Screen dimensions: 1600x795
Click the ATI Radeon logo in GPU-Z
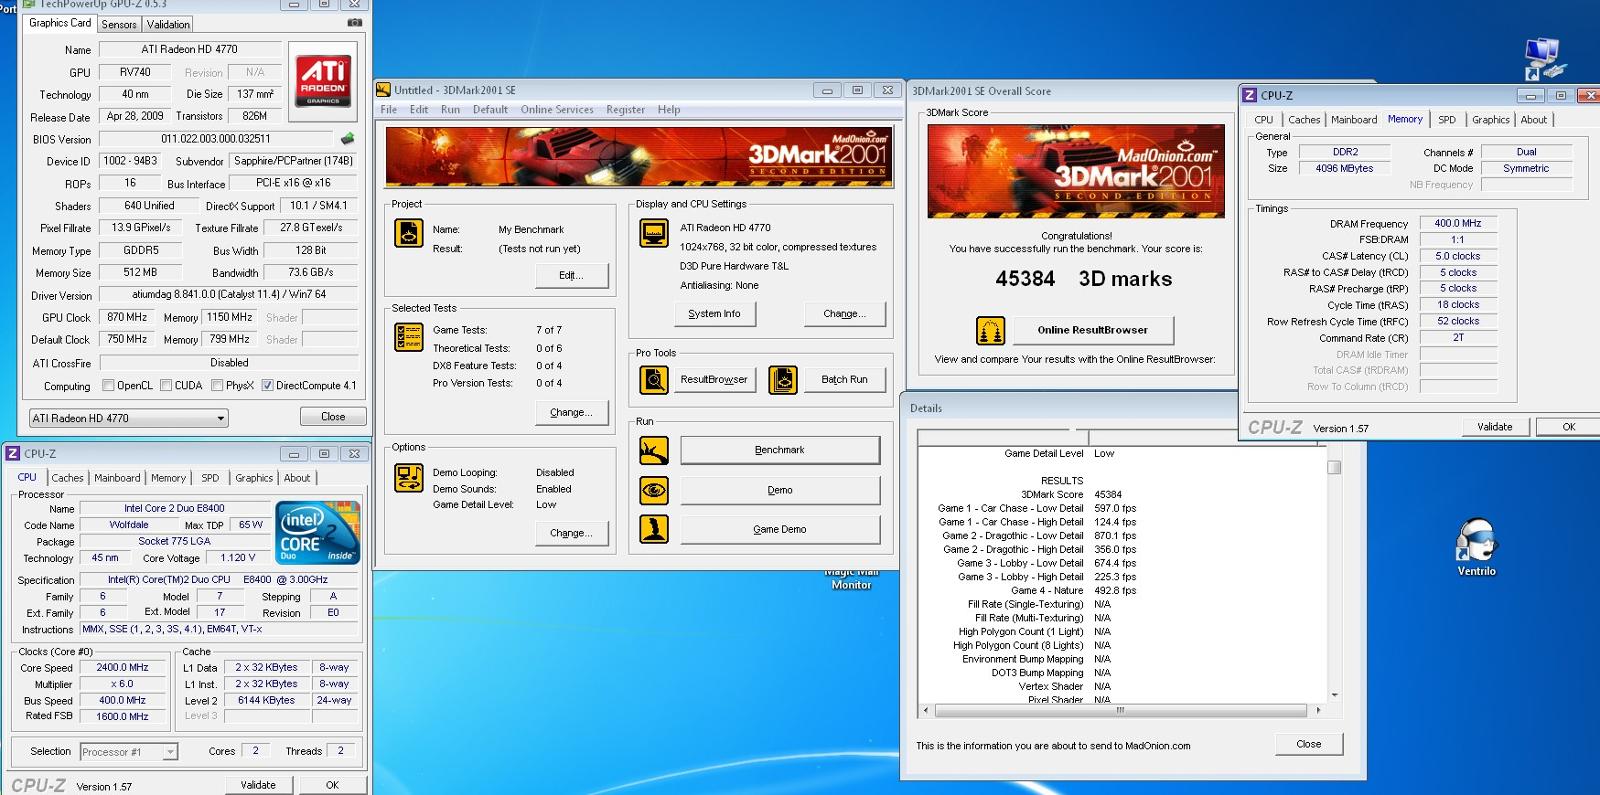pos(323,82)
